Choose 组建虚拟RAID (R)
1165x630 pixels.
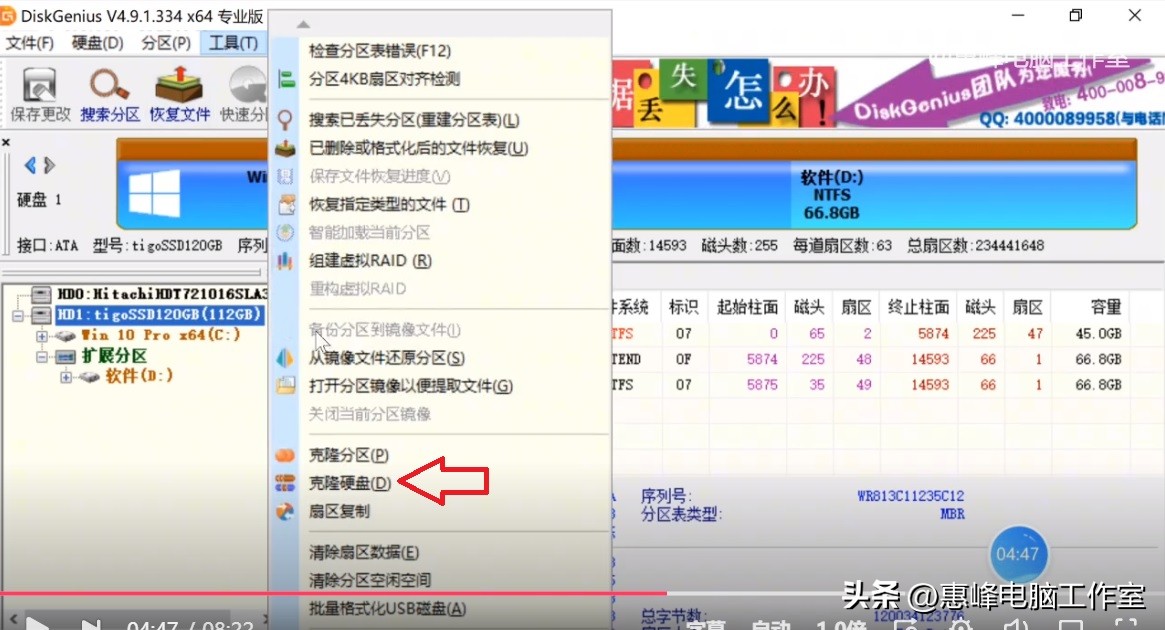coord(370,261)
